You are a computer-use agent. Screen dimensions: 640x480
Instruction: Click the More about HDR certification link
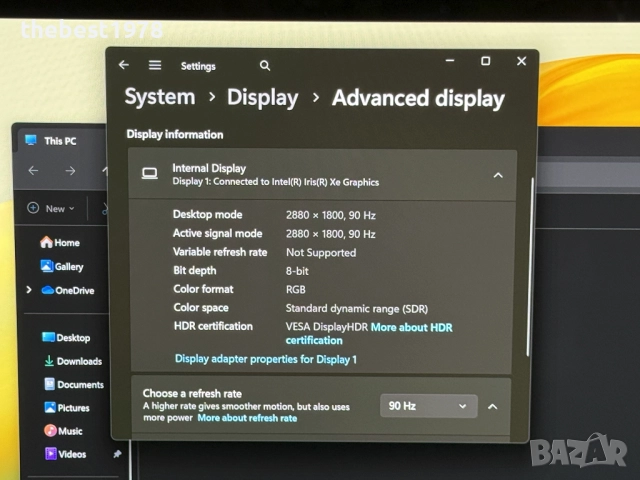411,327
